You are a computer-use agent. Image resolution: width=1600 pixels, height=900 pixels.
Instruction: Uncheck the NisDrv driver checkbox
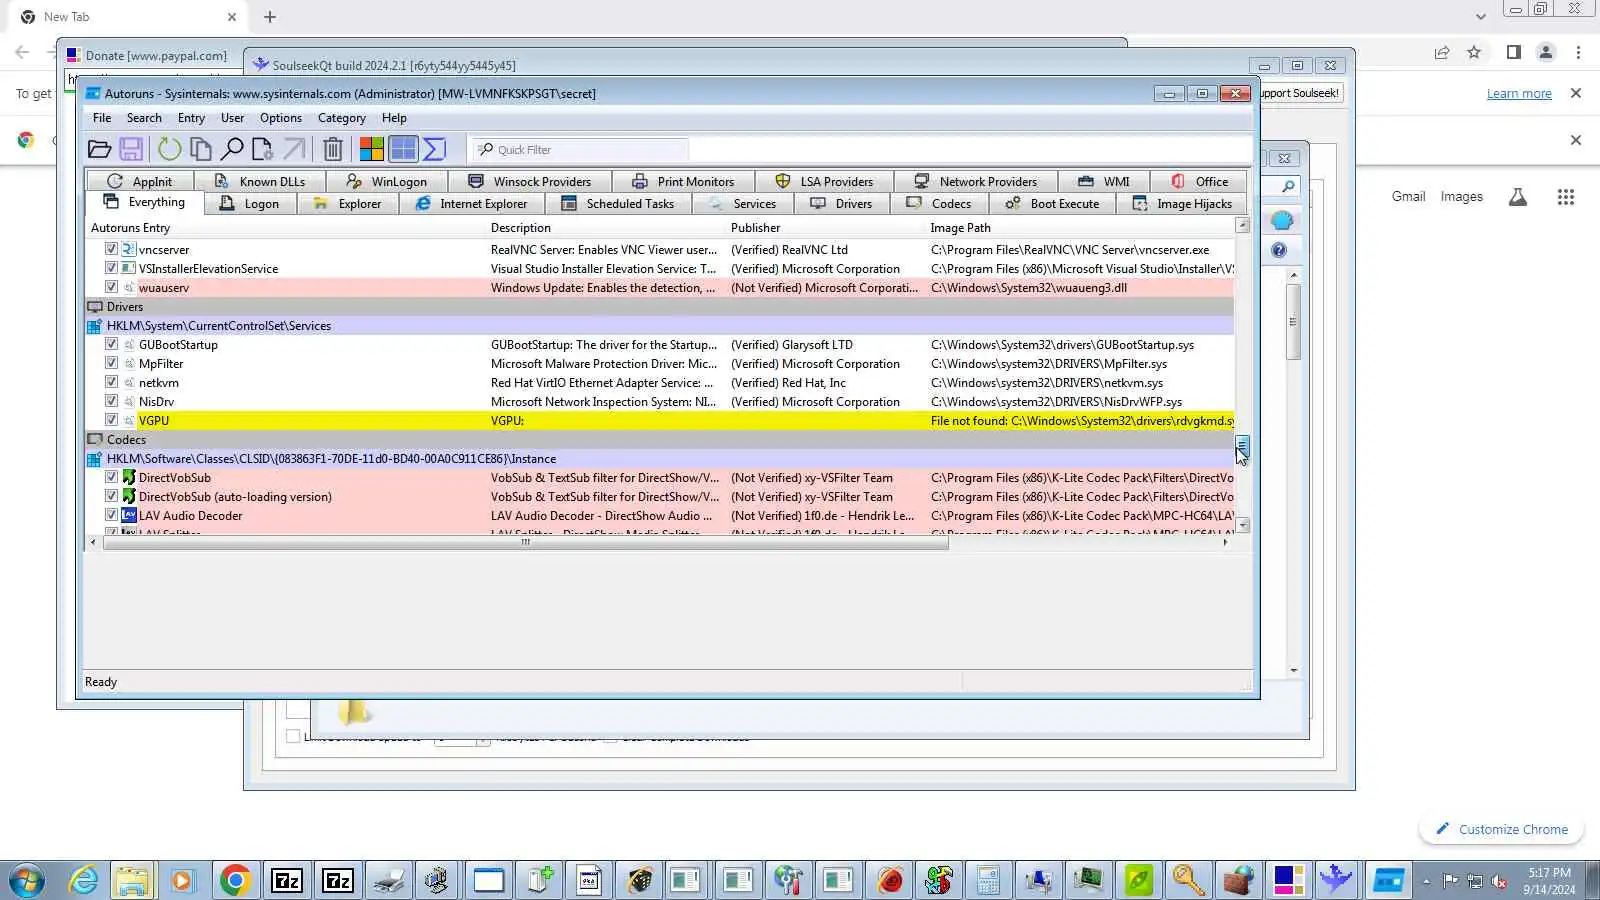coord(111,401)
